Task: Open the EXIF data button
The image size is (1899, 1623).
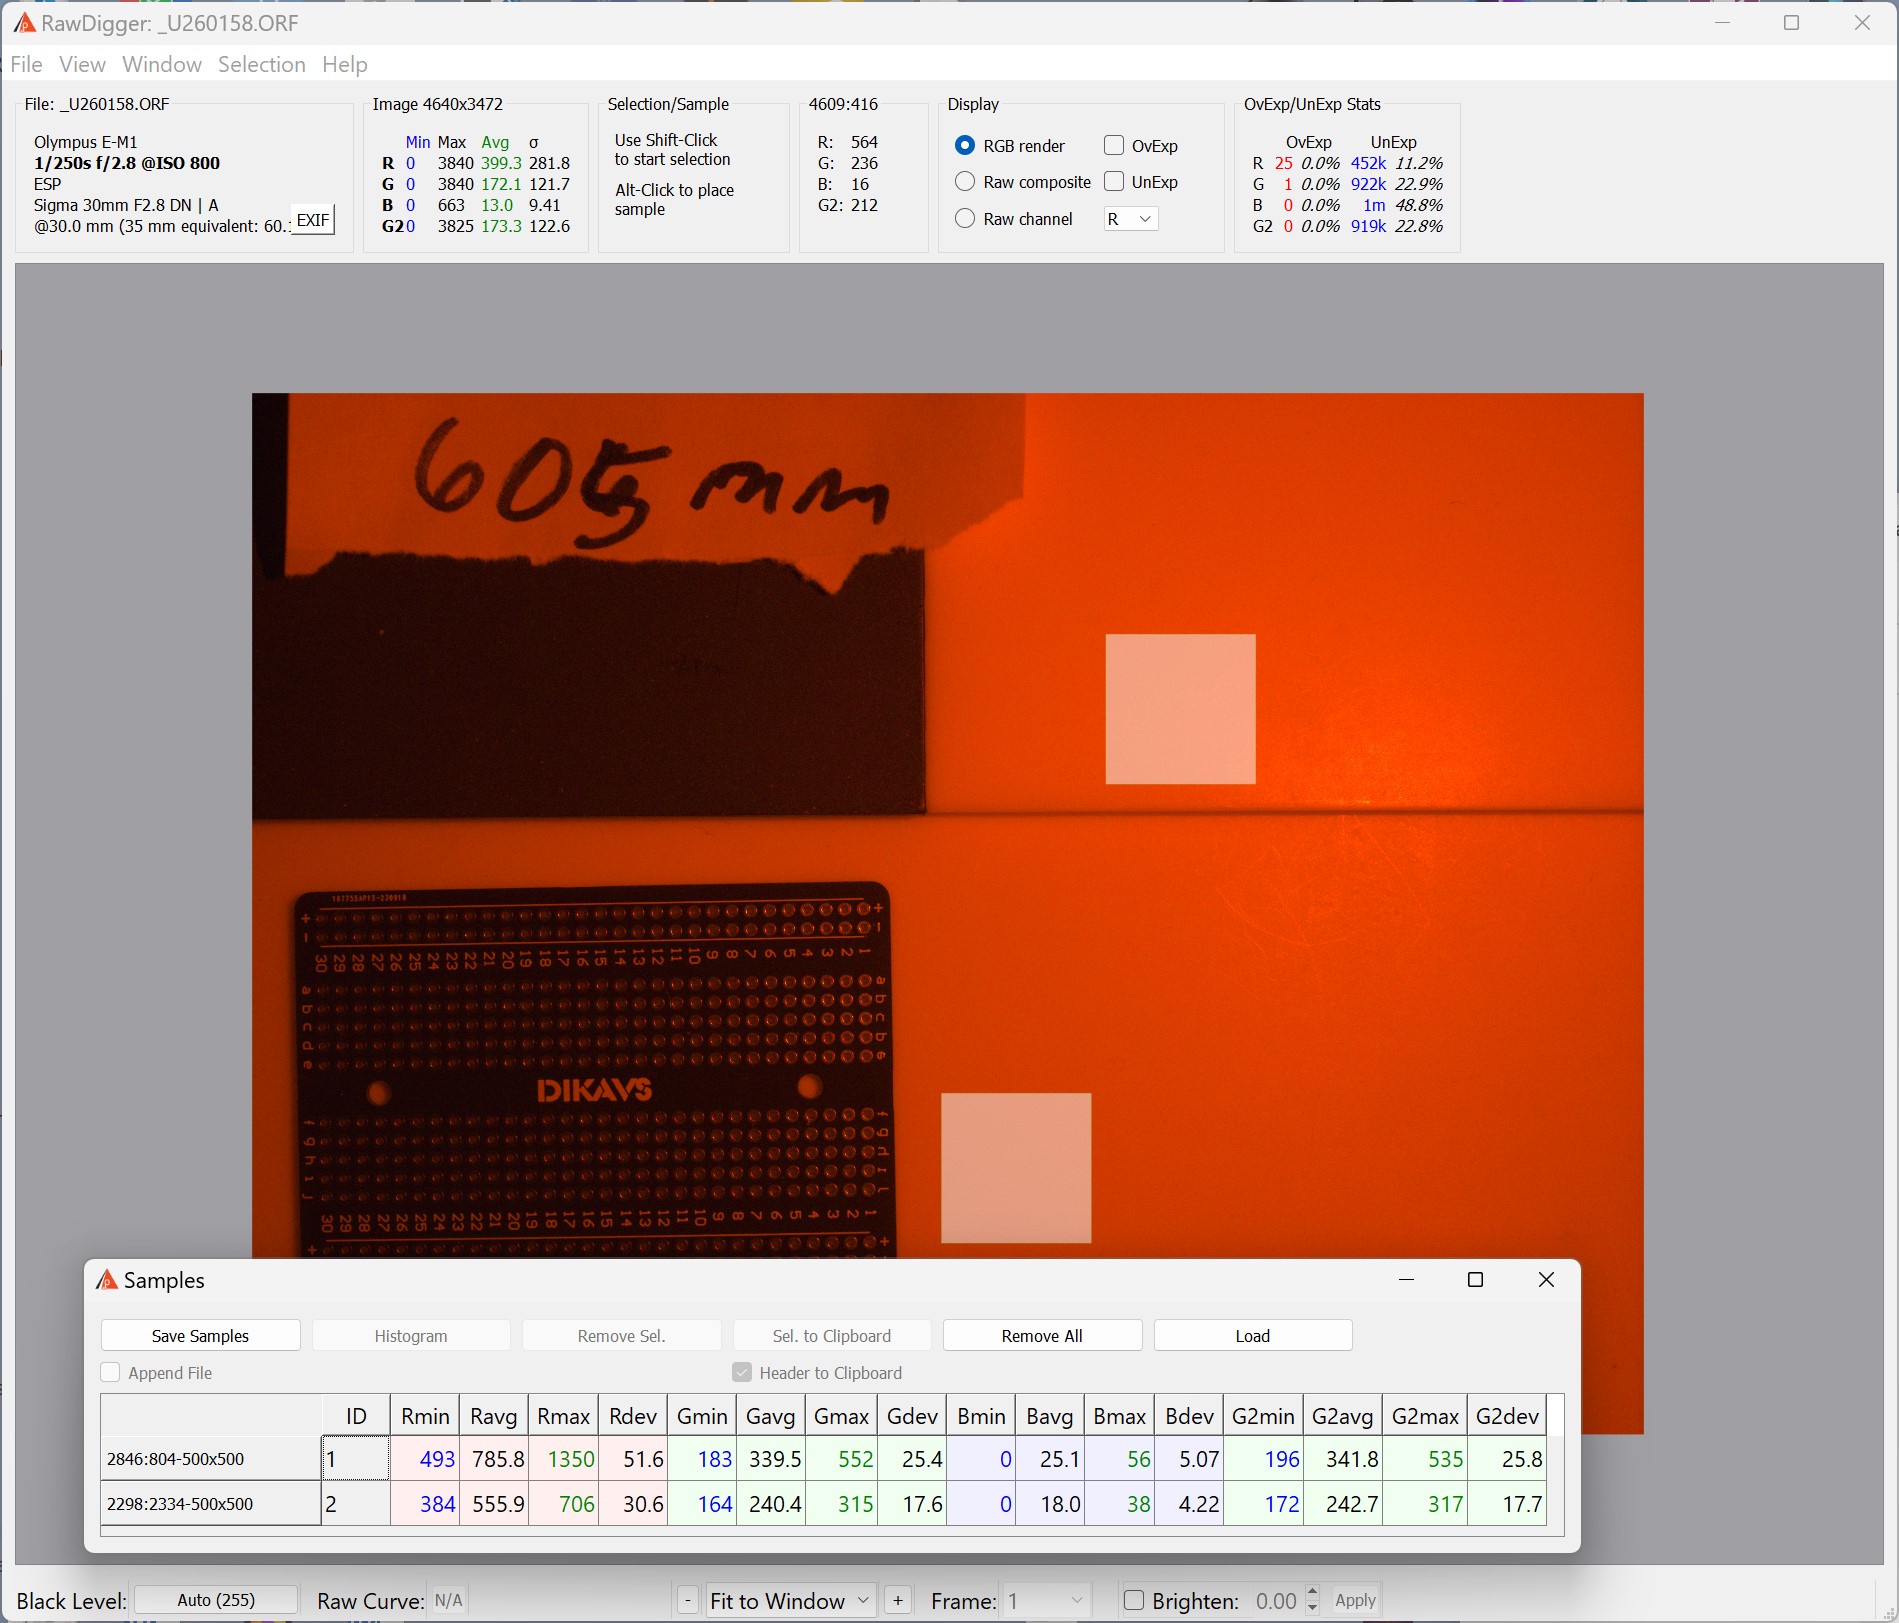Action: tap(313, 220)
